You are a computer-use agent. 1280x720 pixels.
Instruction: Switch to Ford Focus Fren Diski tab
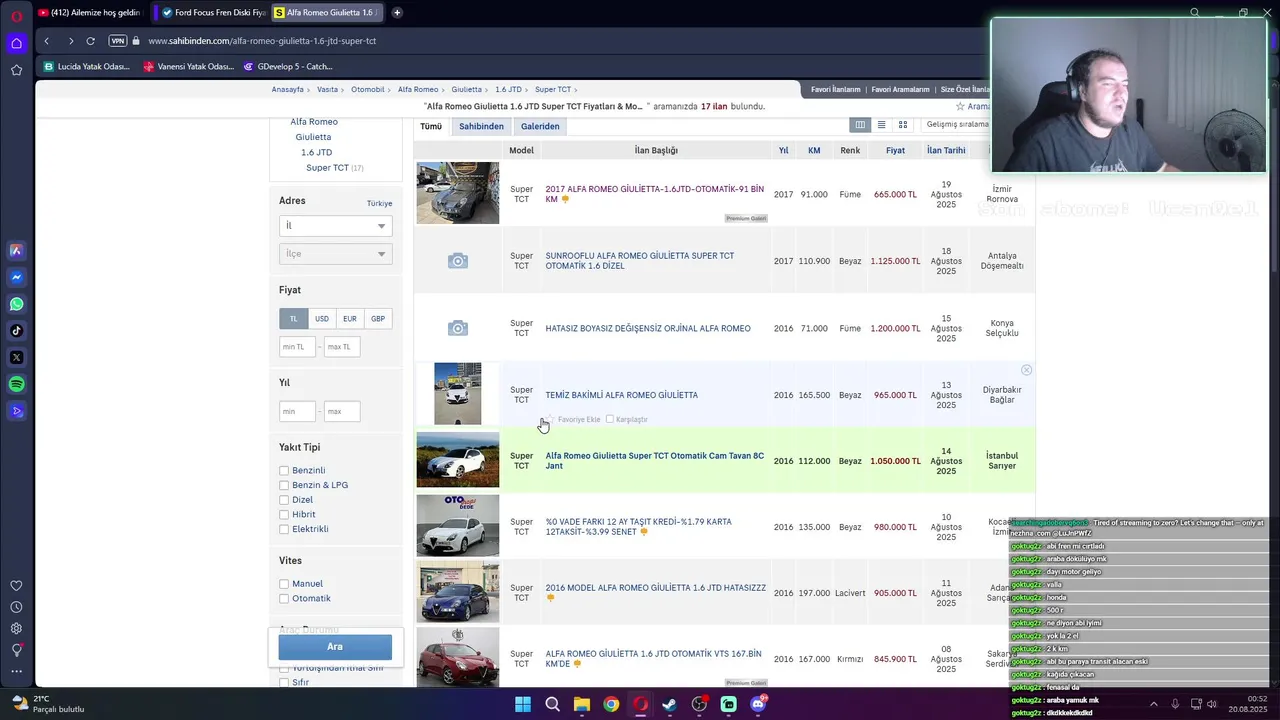tap(212, 13)
